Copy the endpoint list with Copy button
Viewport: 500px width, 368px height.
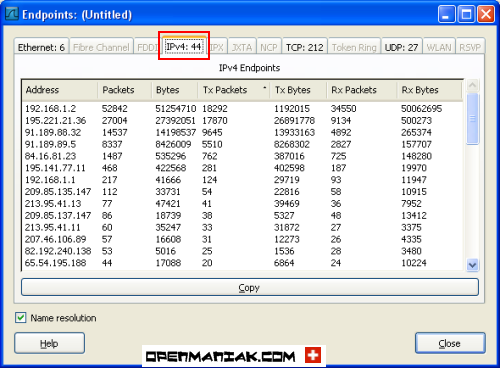(250, 287)
